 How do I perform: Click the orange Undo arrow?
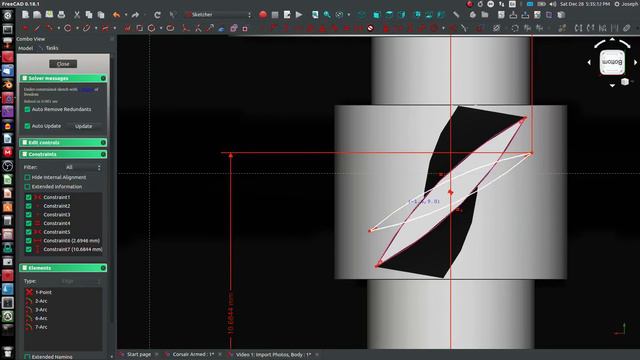coord(116,15)
